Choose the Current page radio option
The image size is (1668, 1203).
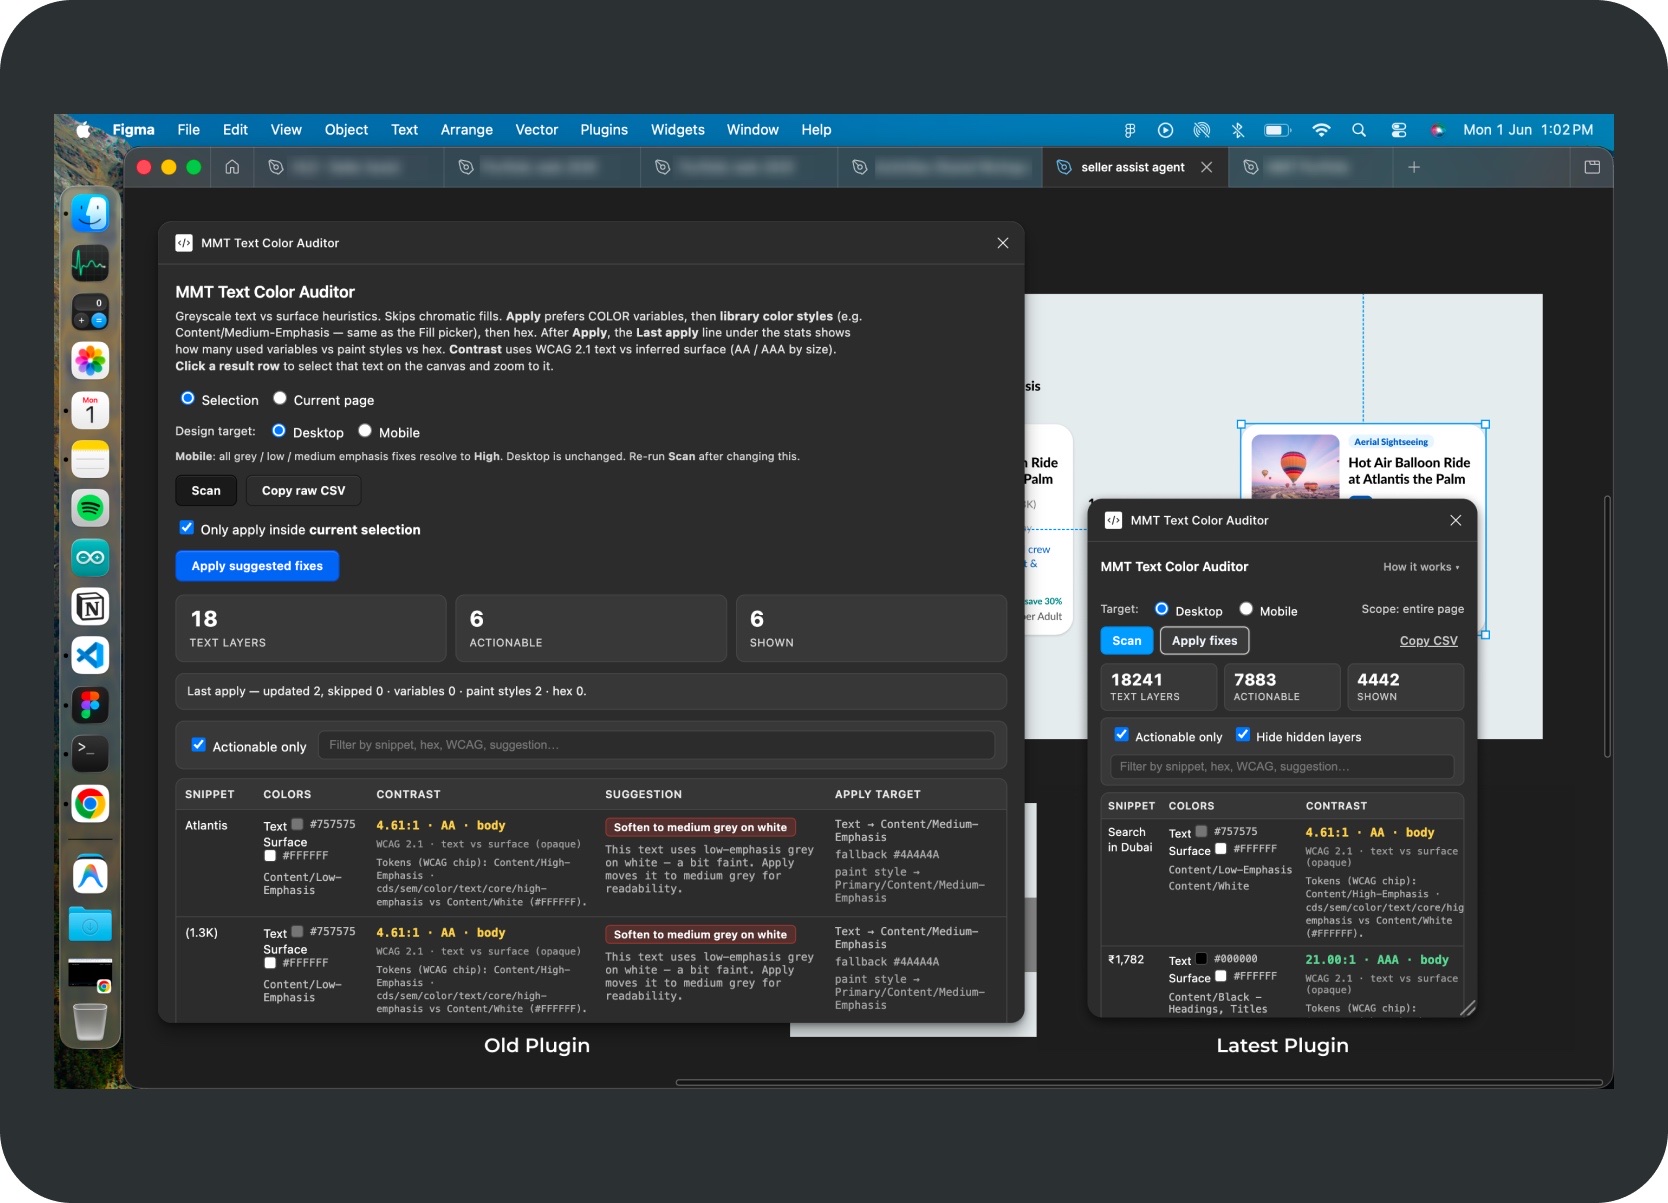(x=280, y=398)
